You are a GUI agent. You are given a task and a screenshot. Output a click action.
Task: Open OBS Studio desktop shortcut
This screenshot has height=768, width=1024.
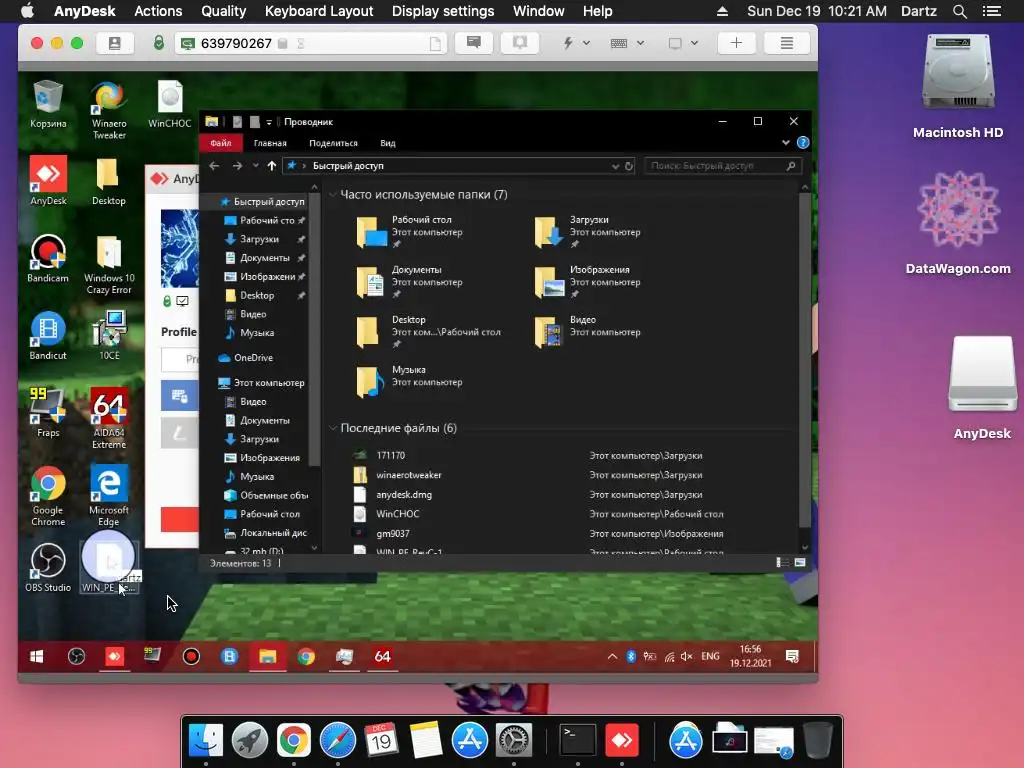click(48, 568)
